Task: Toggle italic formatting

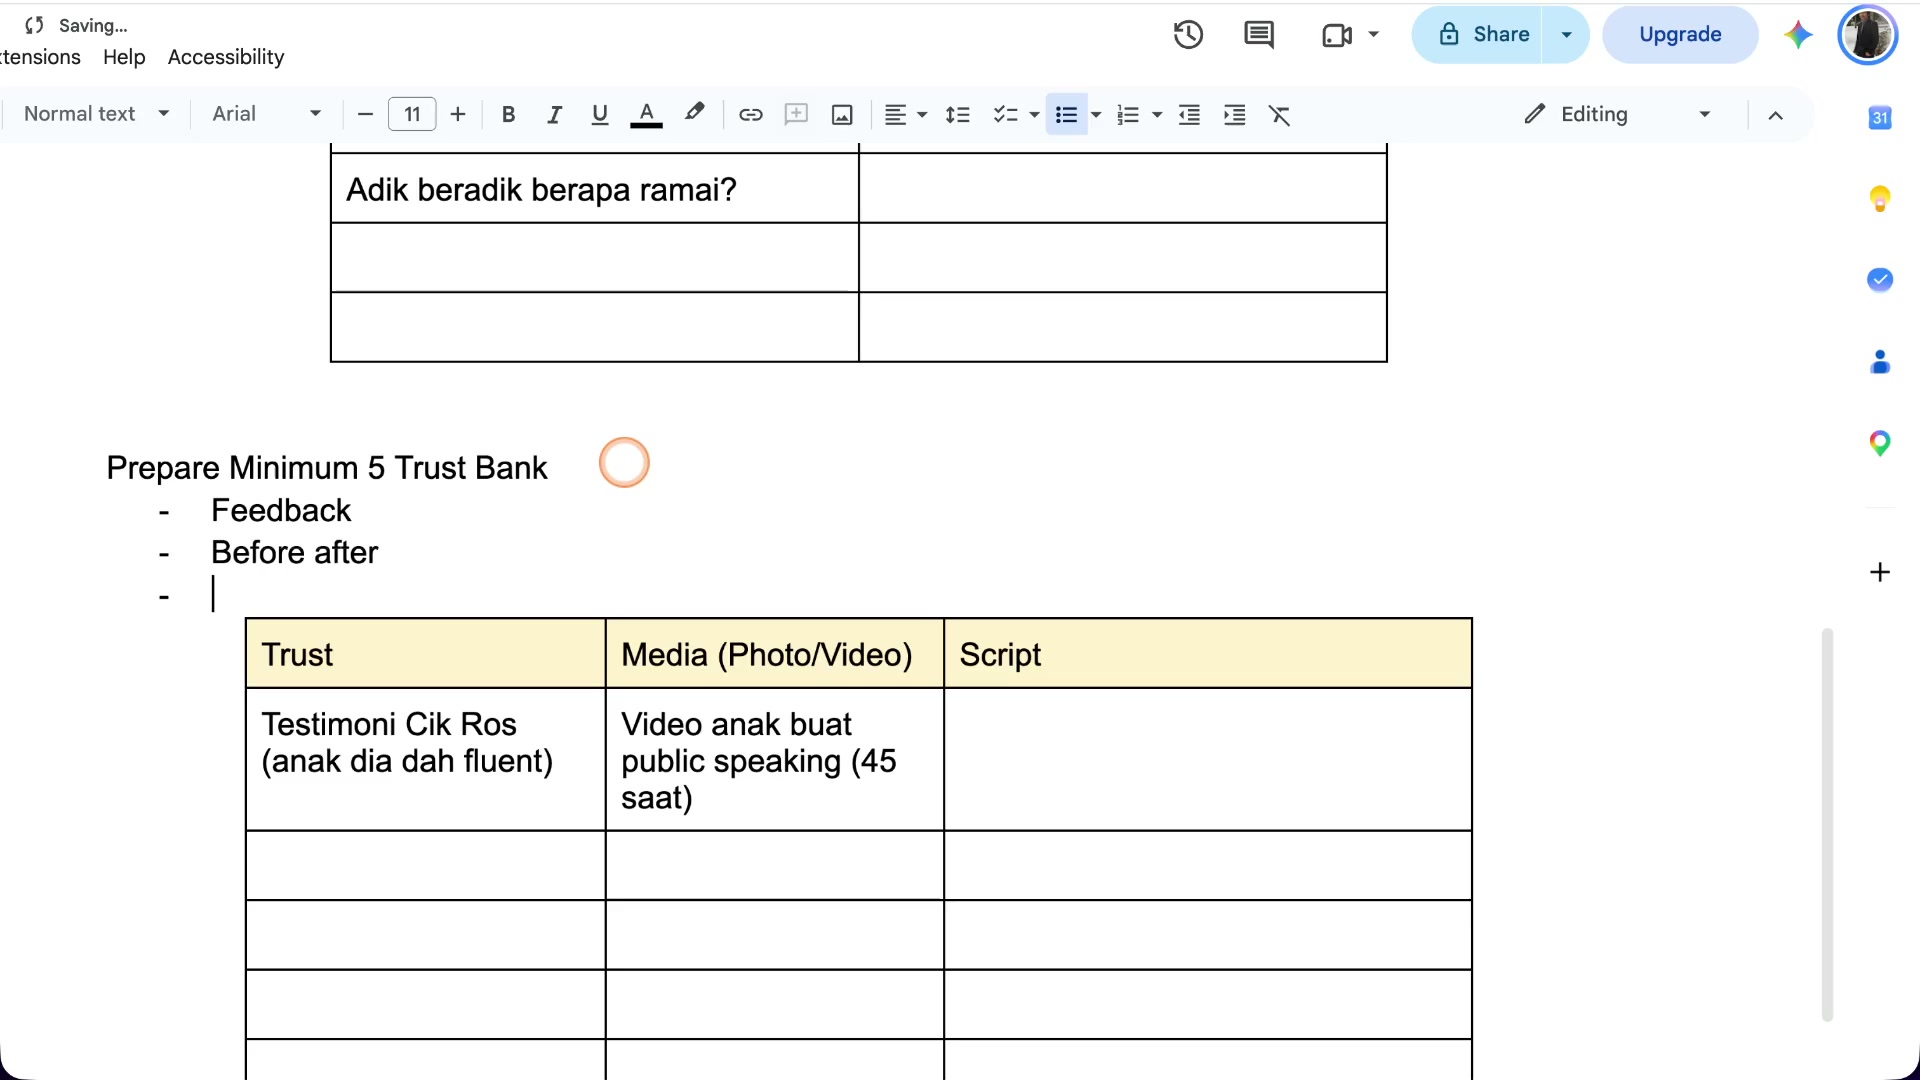Action: 554,115
